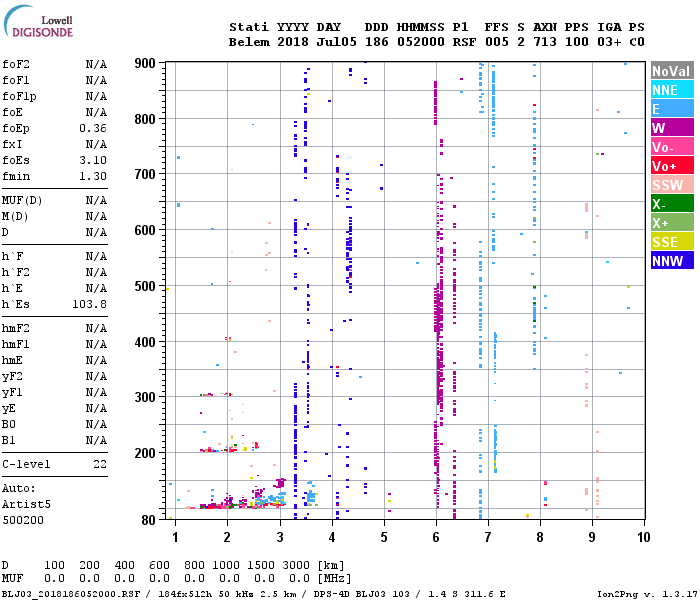Click the 6 MHz frequency axis label
Viewport: 700px width, 600px height.
coord(436,537)
